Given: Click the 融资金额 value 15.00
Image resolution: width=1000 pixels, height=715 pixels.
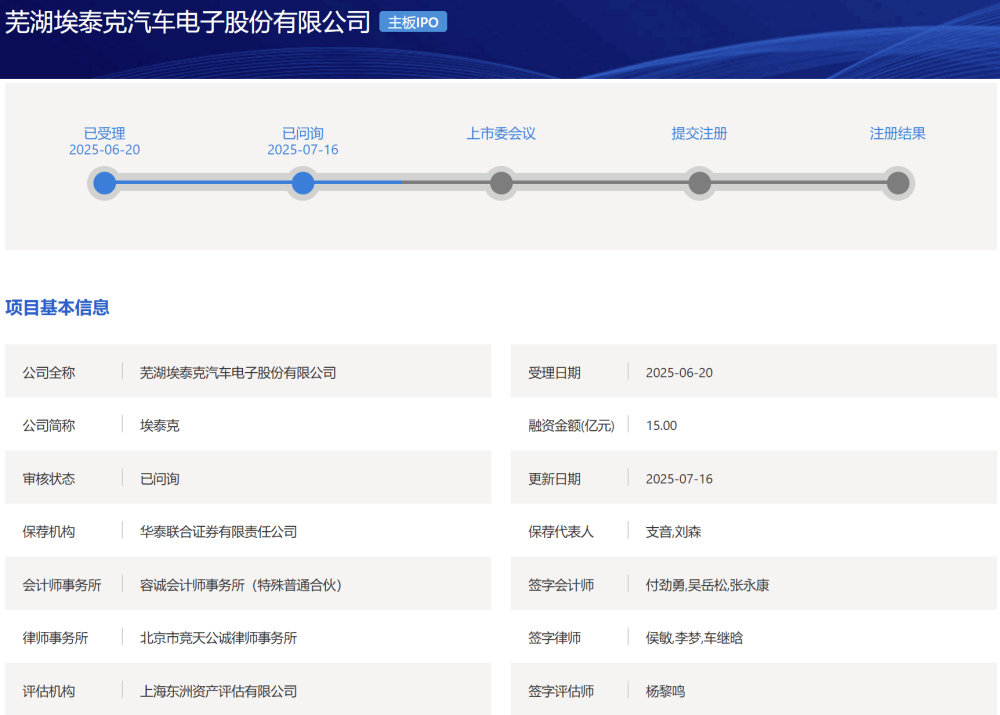Looking at the screenshot, I should 661,426.
